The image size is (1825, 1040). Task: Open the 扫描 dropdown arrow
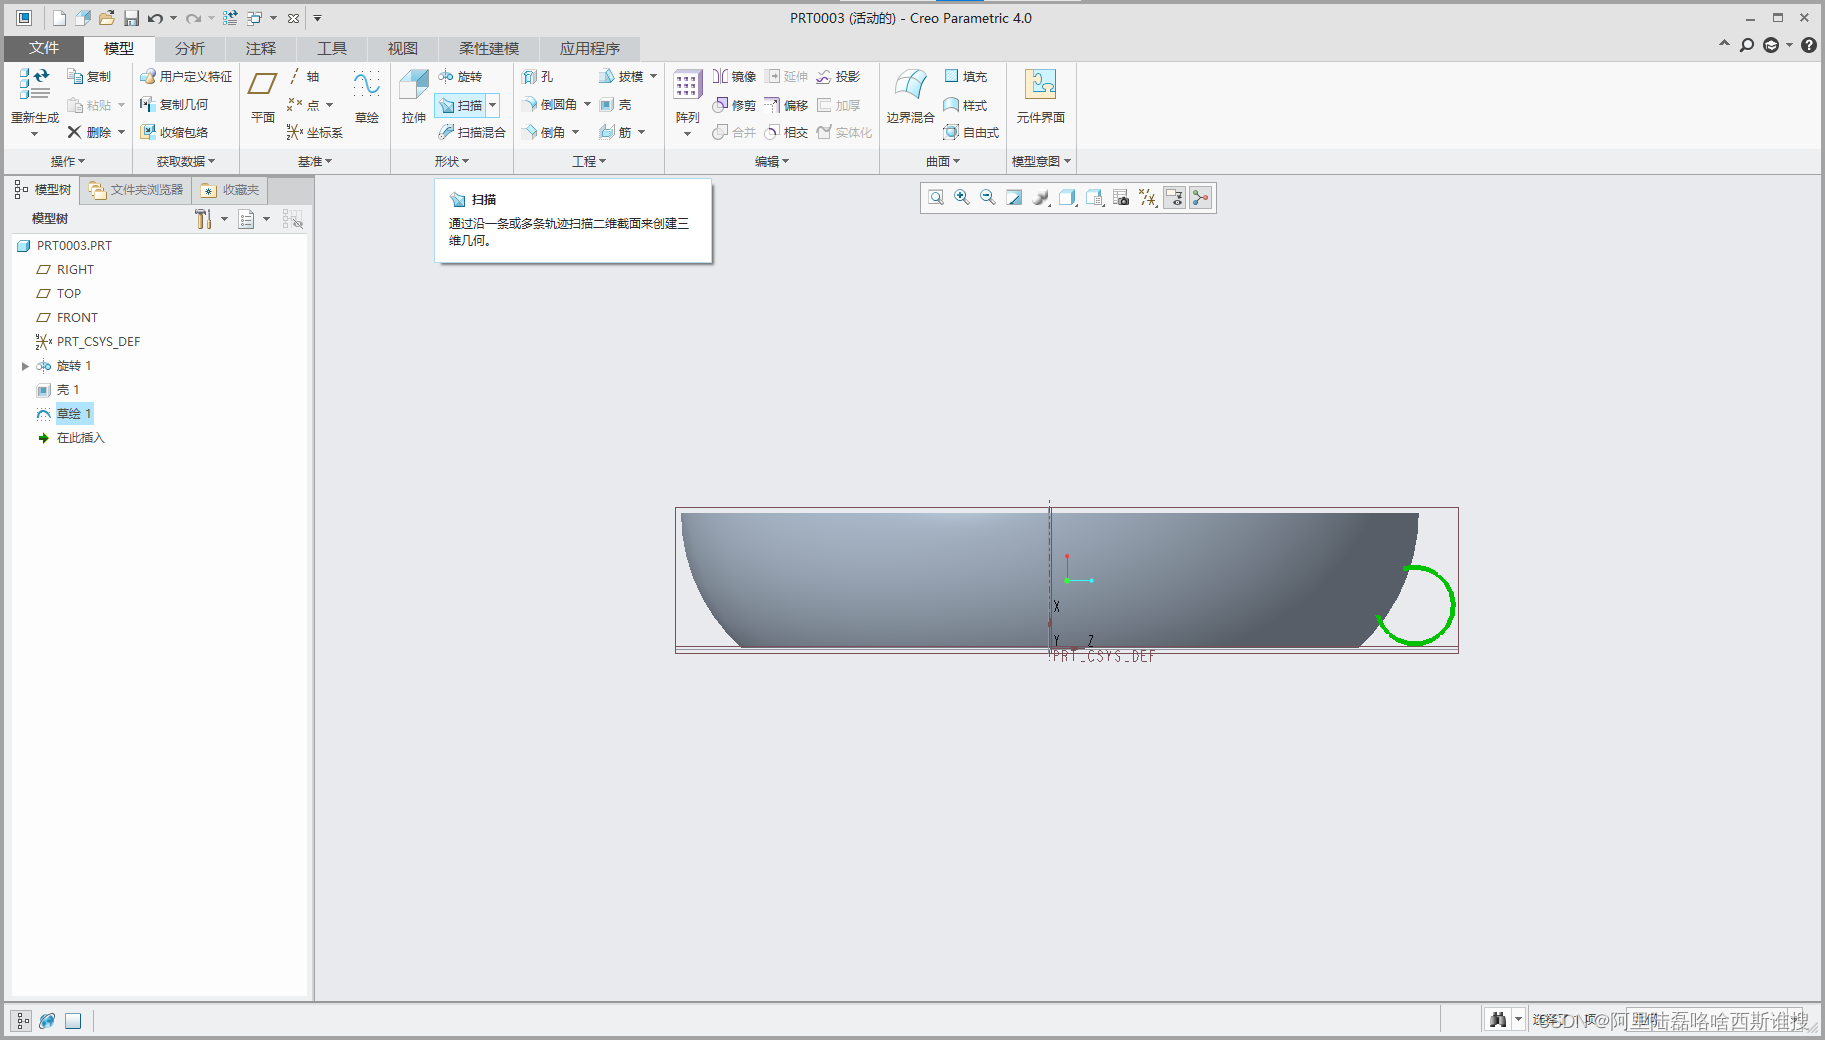point(492,105)
